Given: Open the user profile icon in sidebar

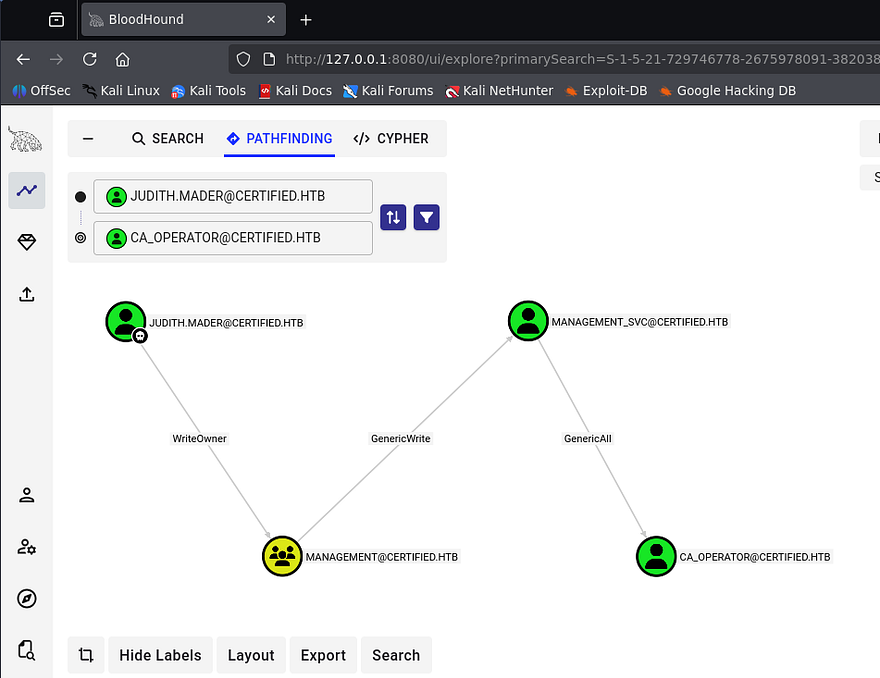Looking at the screenshot, I should click(x=27, y=495).
